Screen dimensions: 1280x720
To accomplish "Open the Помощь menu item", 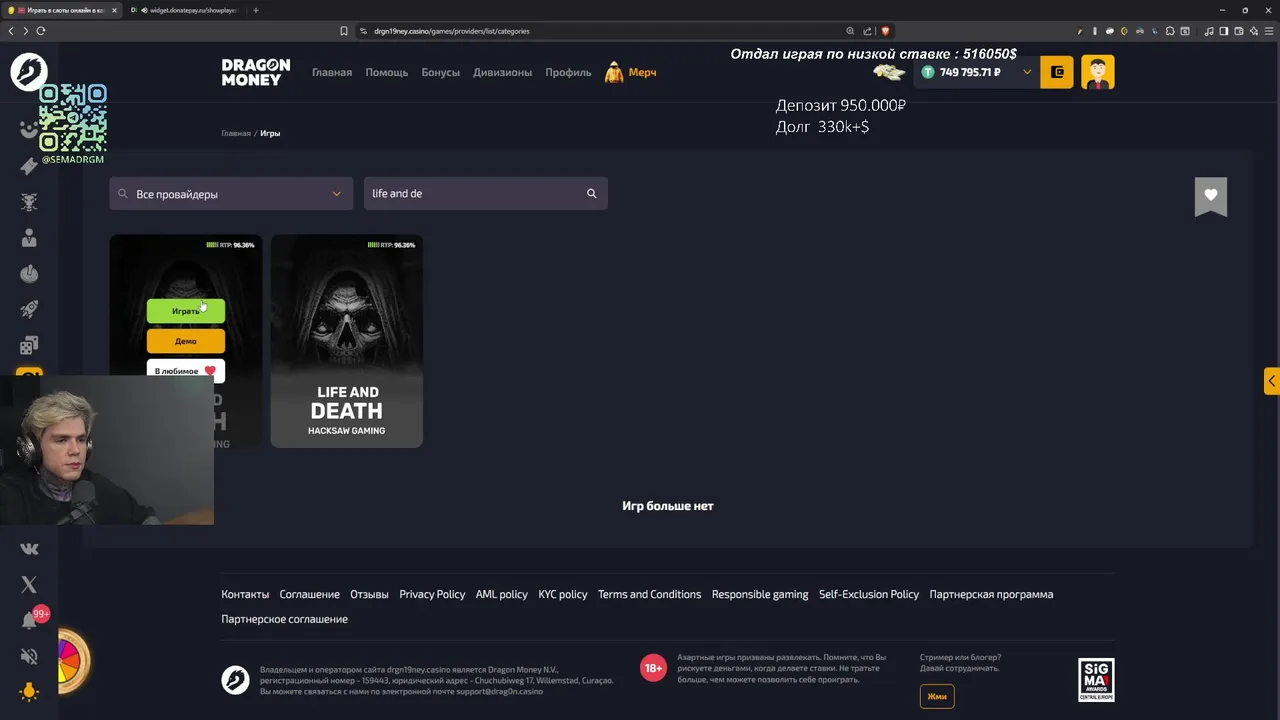I will (387, 72).
